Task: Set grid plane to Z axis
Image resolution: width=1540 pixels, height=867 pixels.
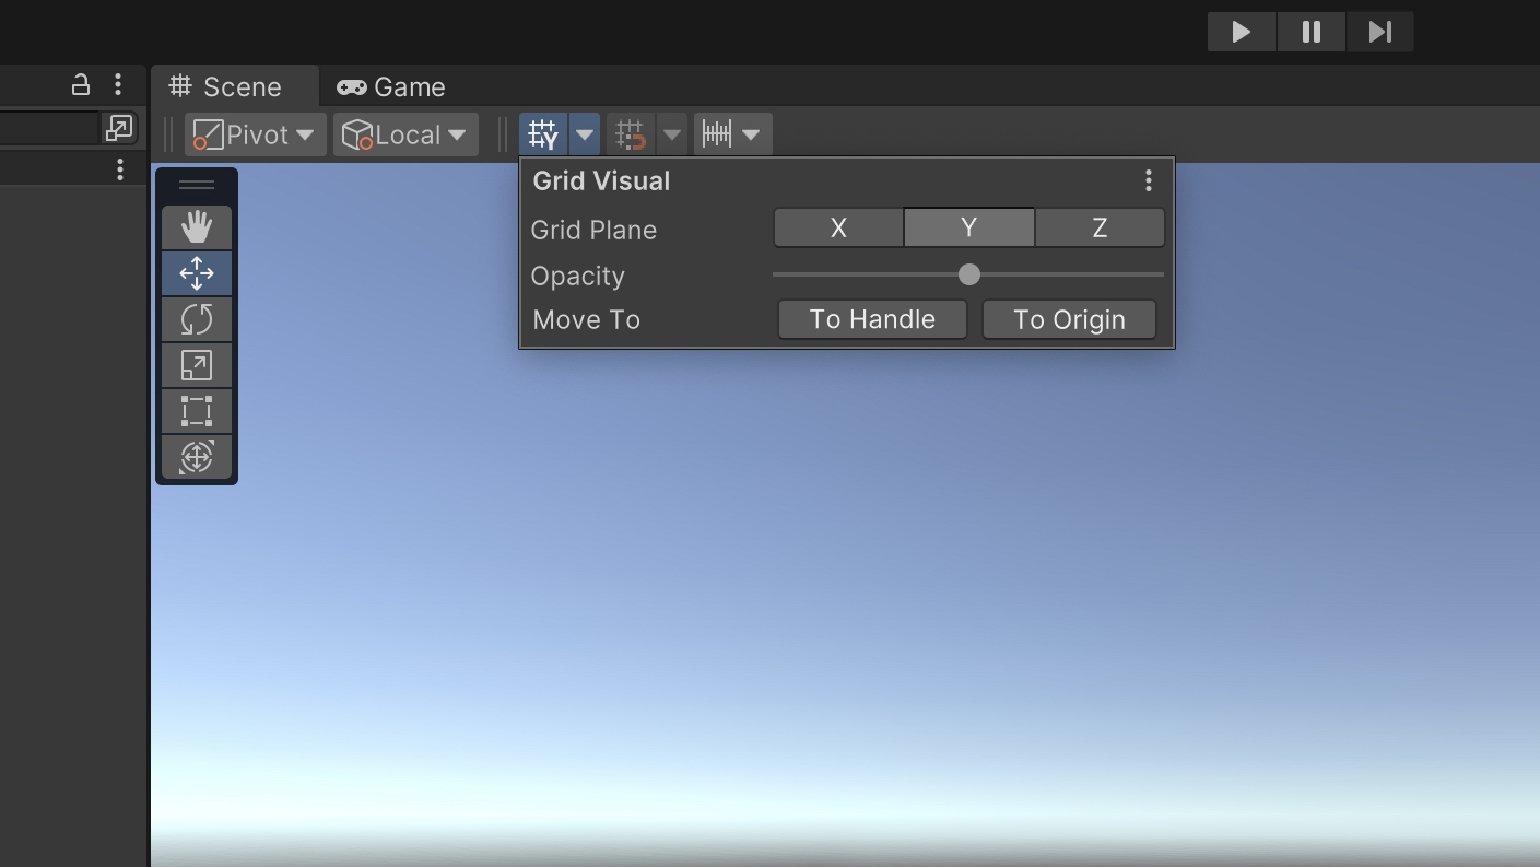Action: [1099, 228]
